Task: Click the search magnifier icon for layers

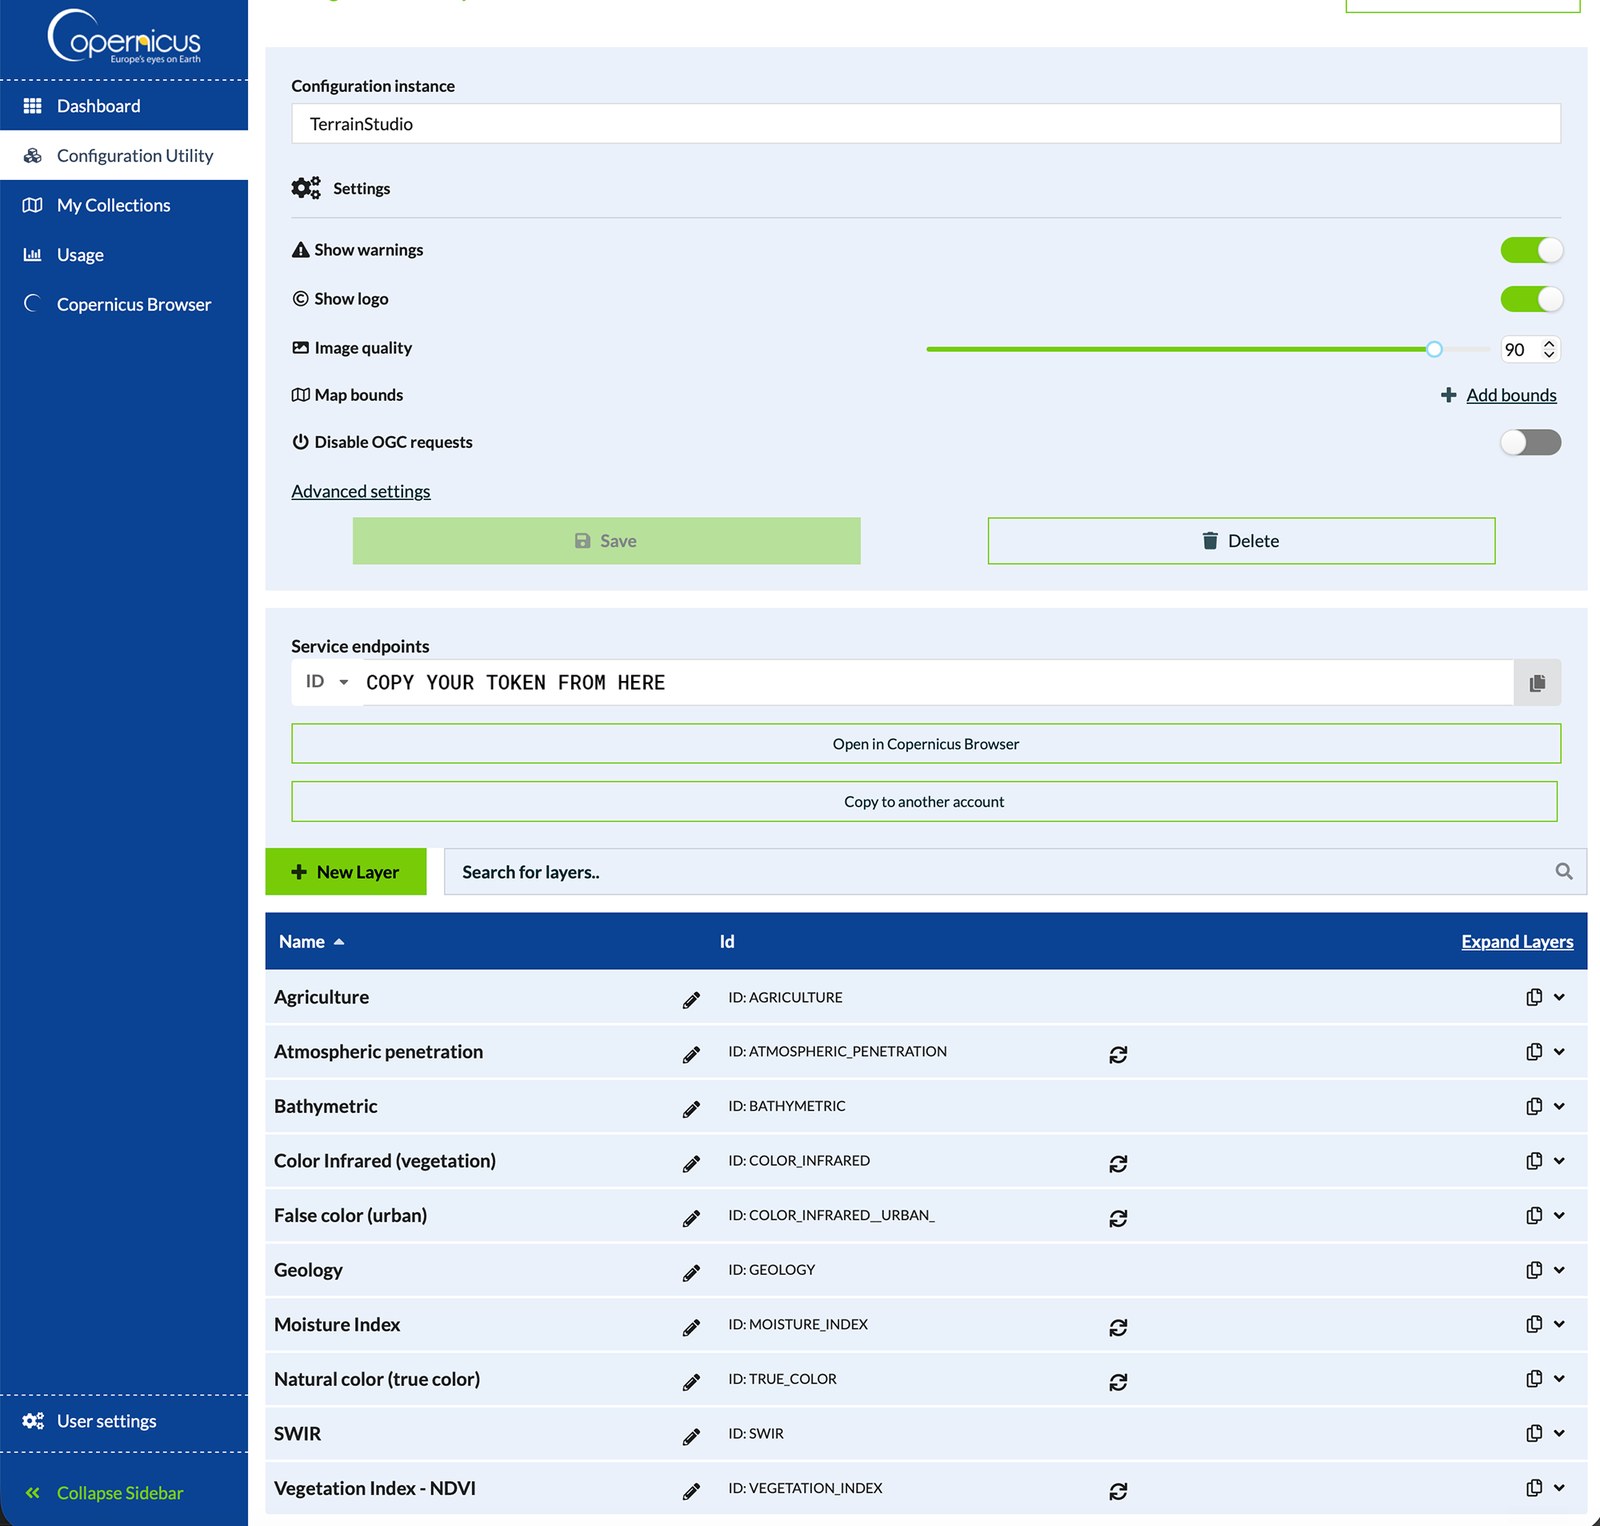Action: coord(1564,872)
